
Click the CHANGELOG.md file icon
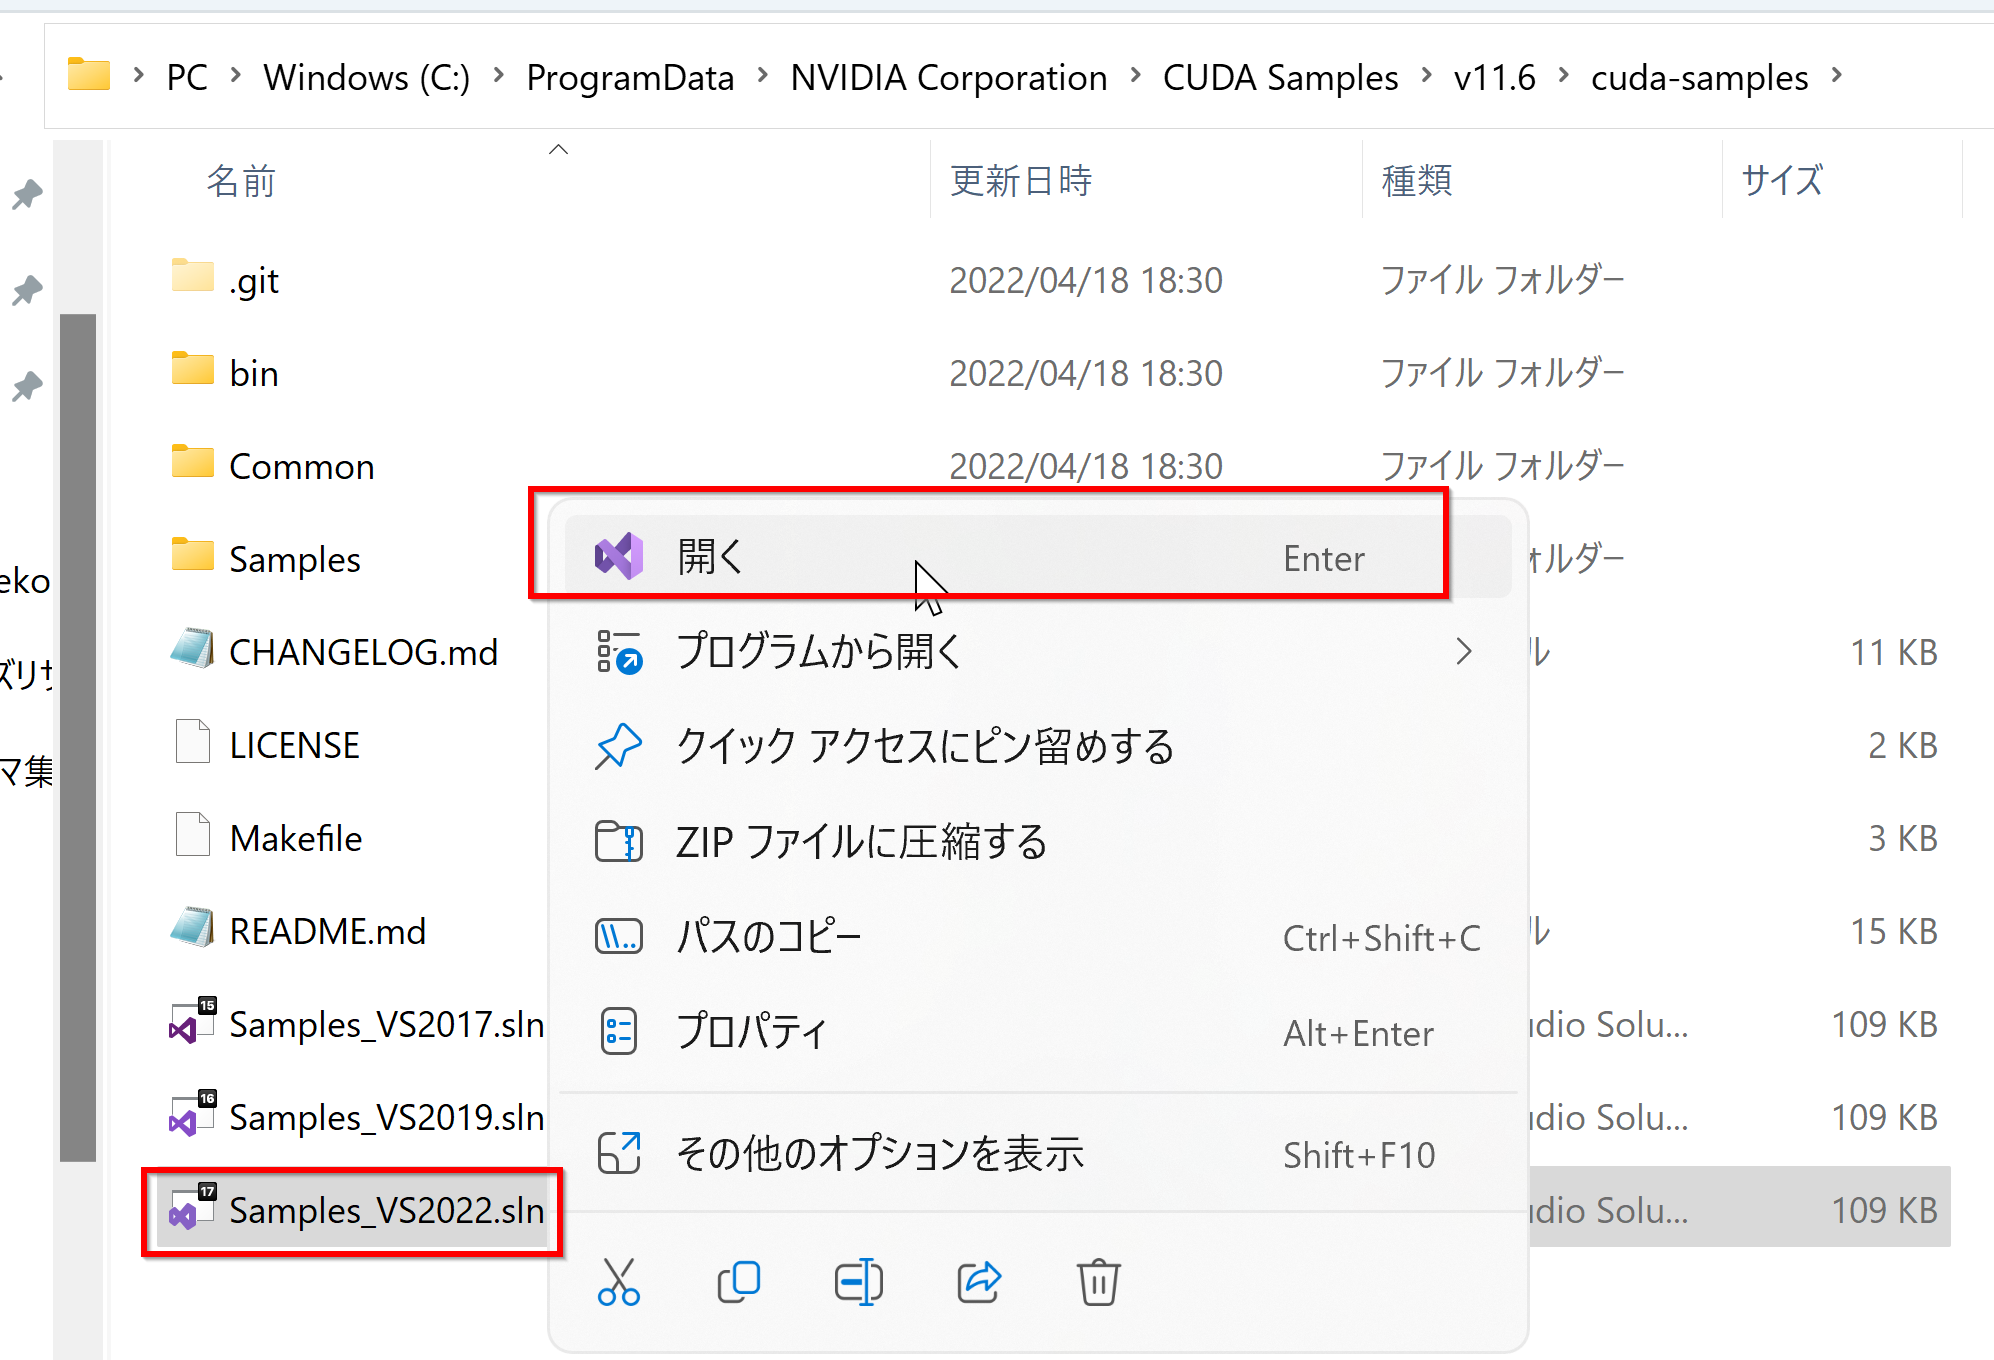tap(192, 648)
